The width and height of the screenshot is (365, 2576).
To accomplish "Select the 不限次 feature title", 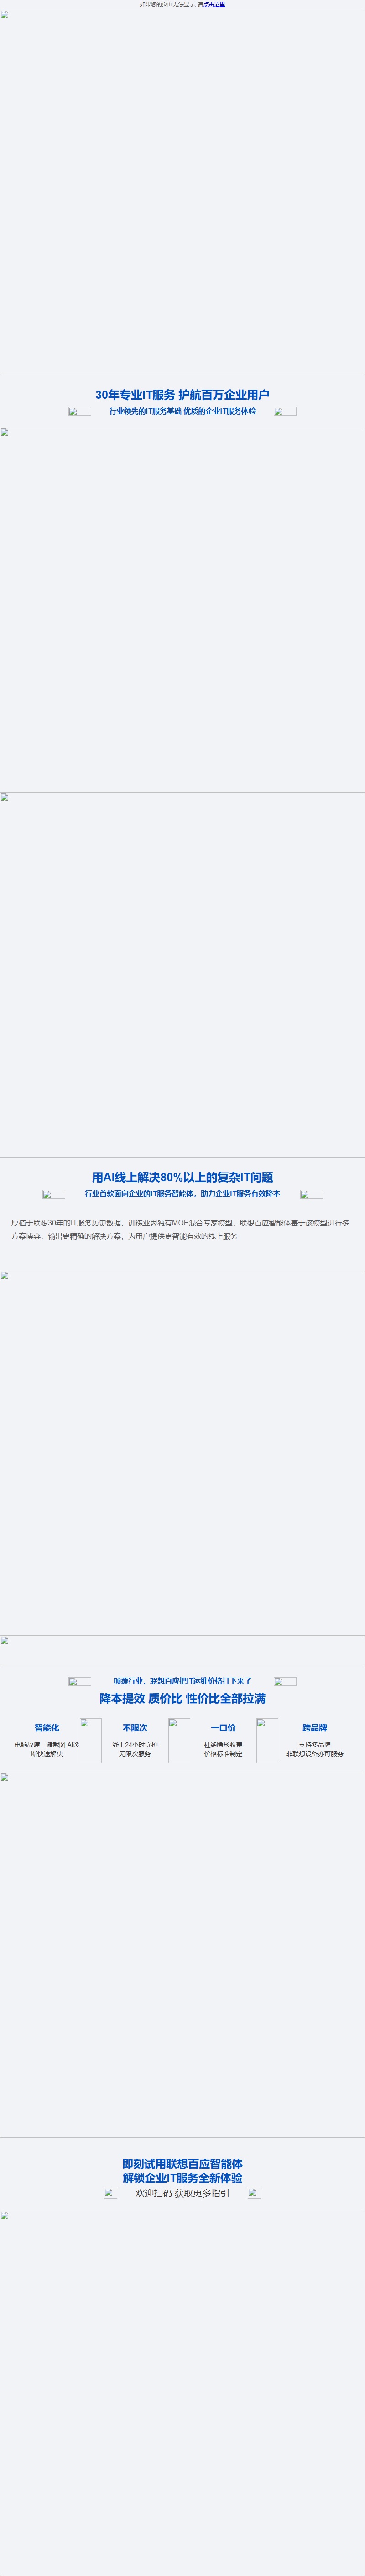I will [x=135, y=1727].
